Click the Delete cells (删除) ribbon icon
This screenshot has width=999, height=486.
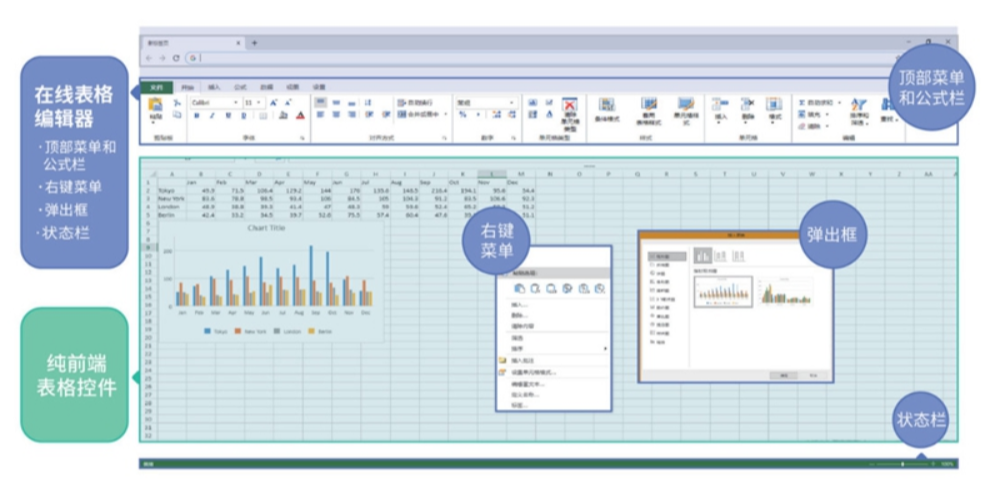747,110
